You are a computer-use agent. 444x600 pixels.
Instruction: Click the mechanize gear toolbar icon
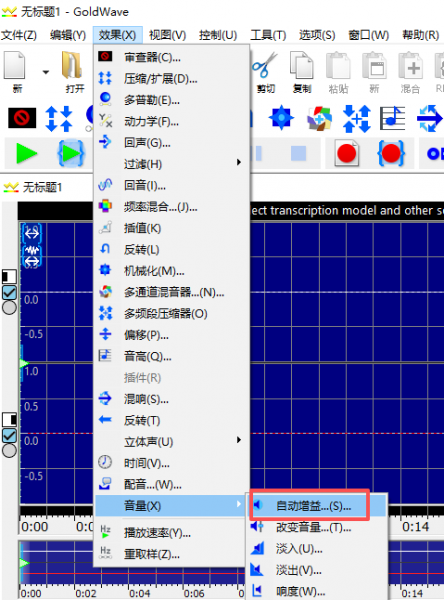tap(281, 117)
